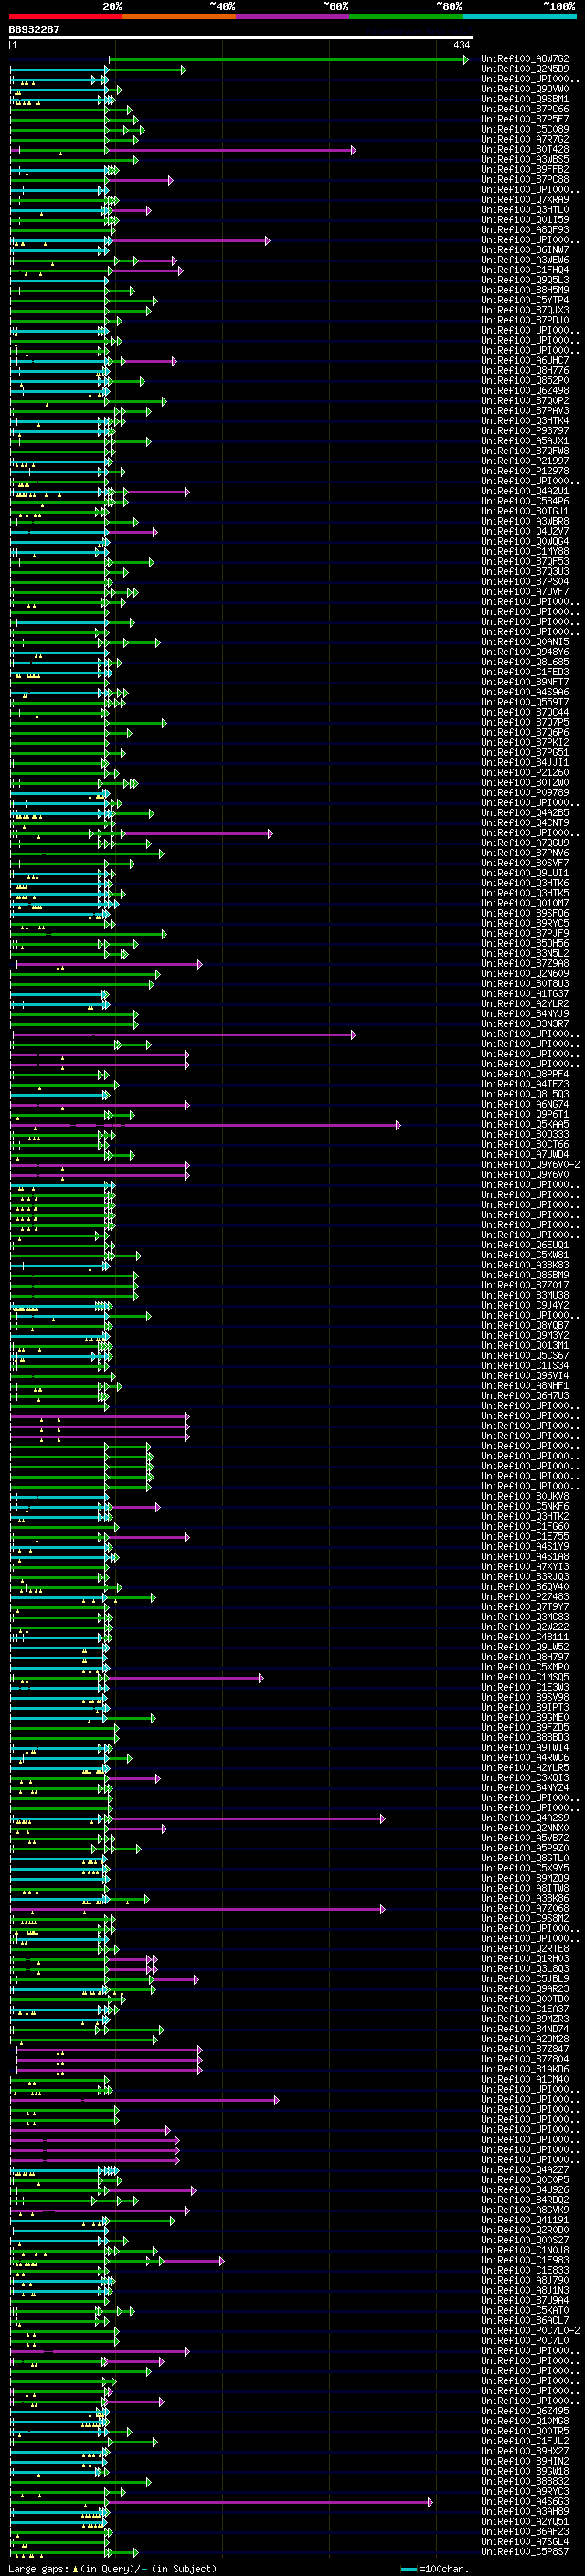Click the purple alignment bar for UniRef100_B0T428
The image size is (585, 2576).
[183, 150]
